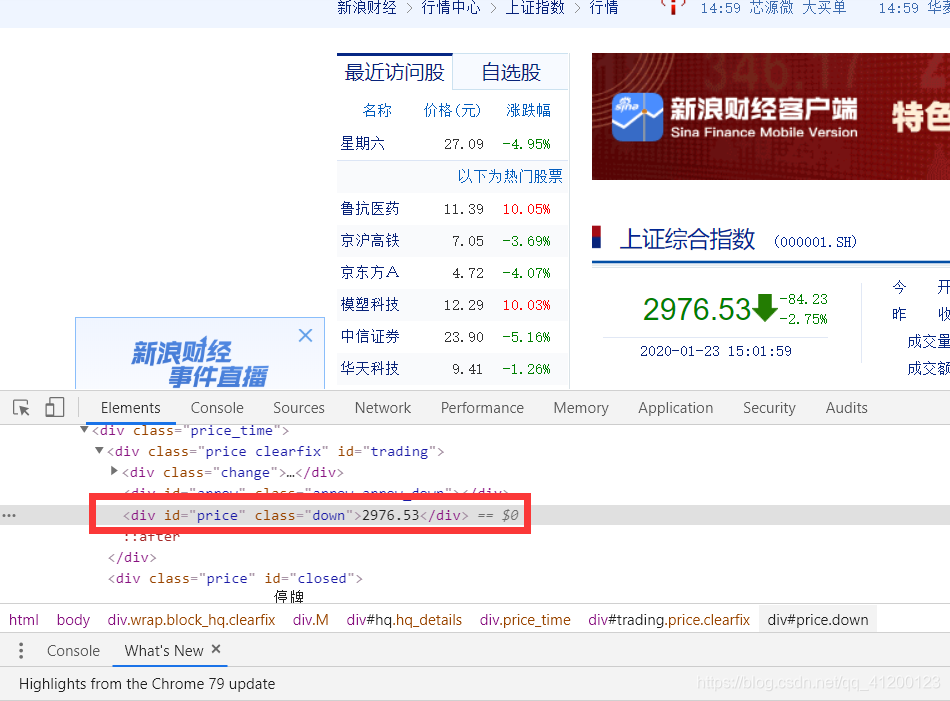Open the 京沪高铁 stock link
Image resolution: width=950 pixels, height=701 pixels.
pos(370,241)
